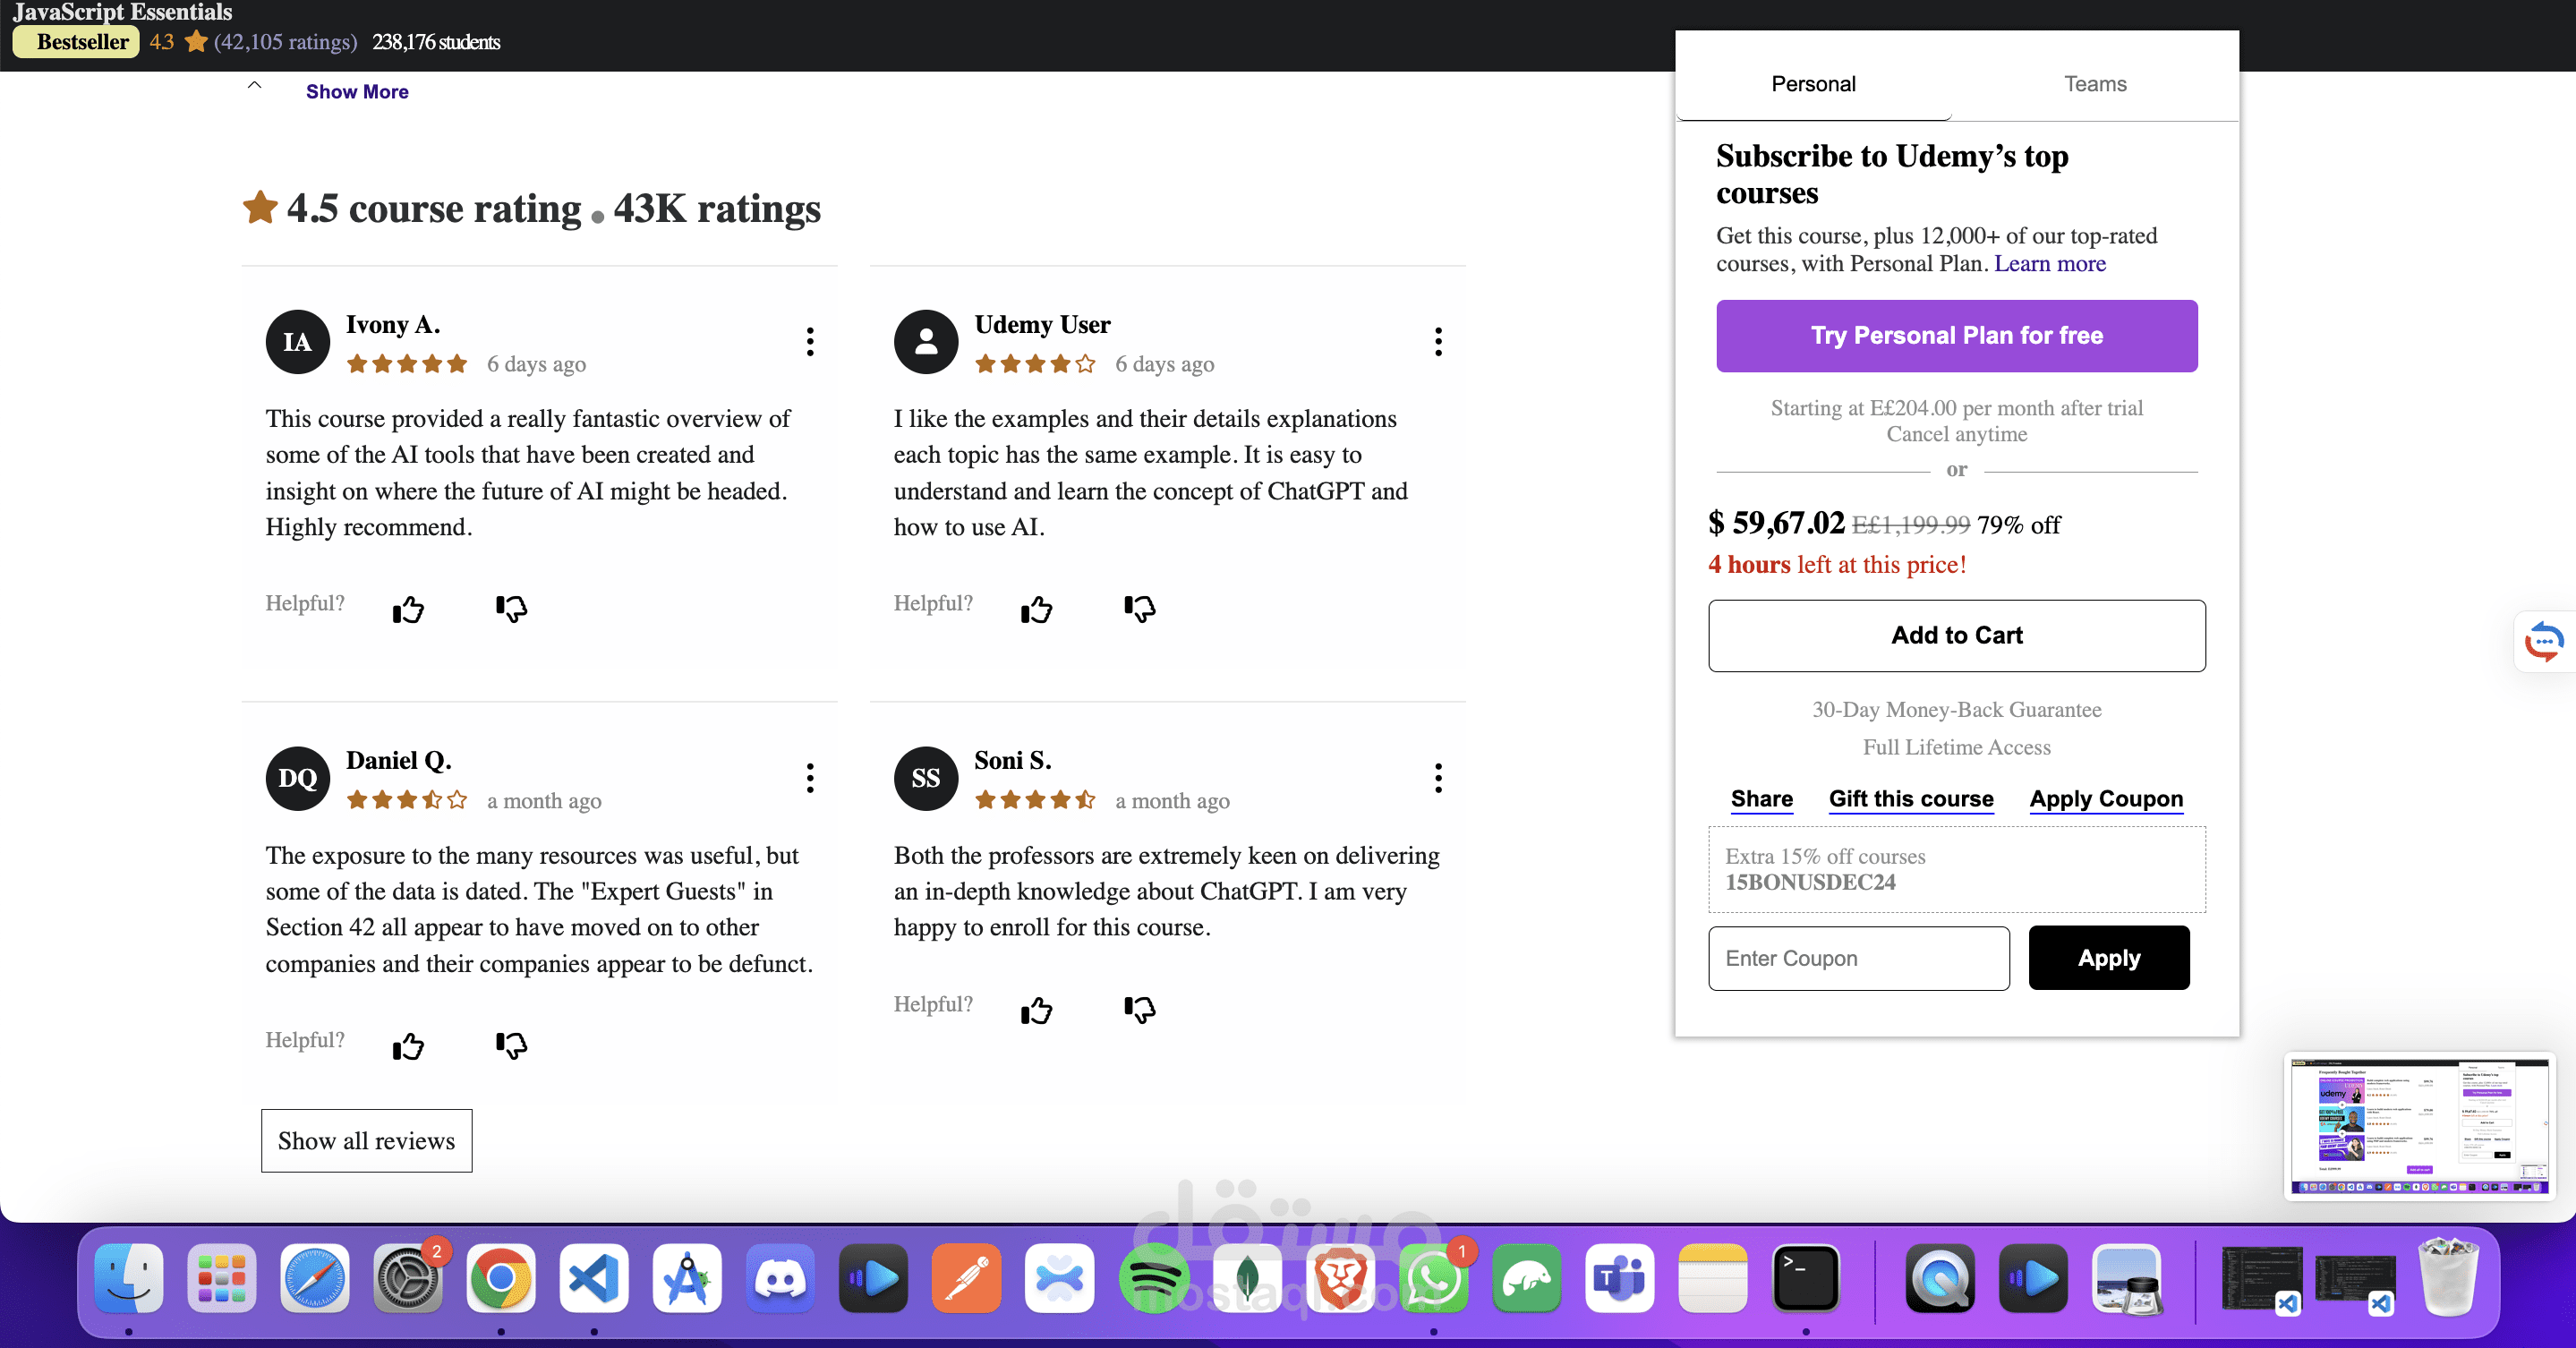Click the floating chat refresh icon

point(2543,641)
